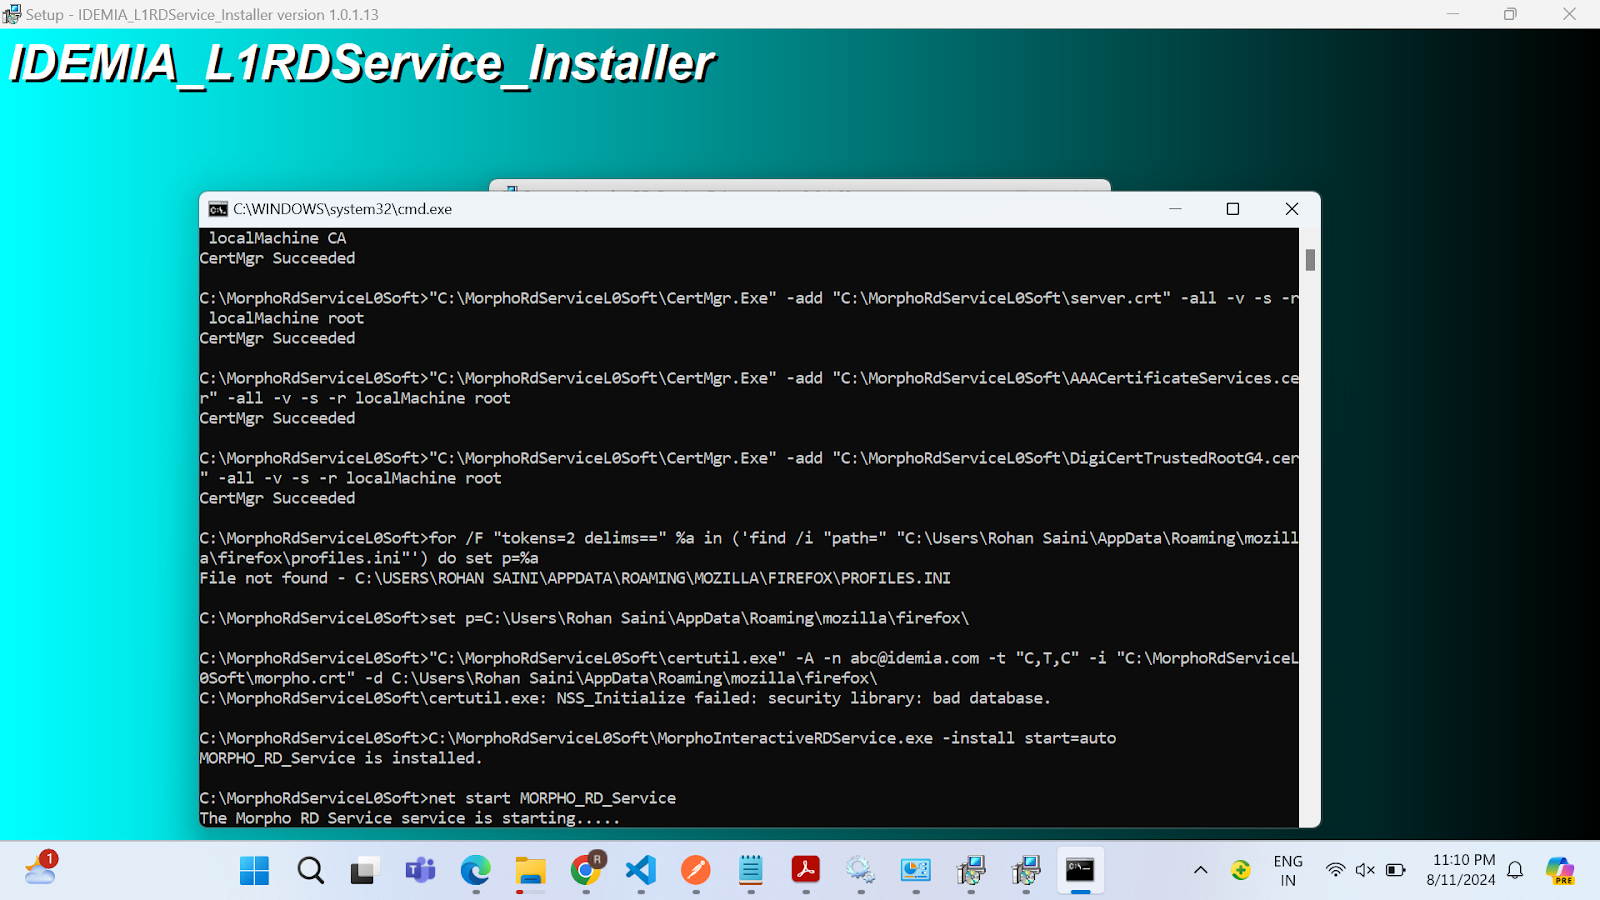Click the CertMgr command adding DigiCertTrustedRootG4
1600x900 pixels.
click(x=749, y=468)
